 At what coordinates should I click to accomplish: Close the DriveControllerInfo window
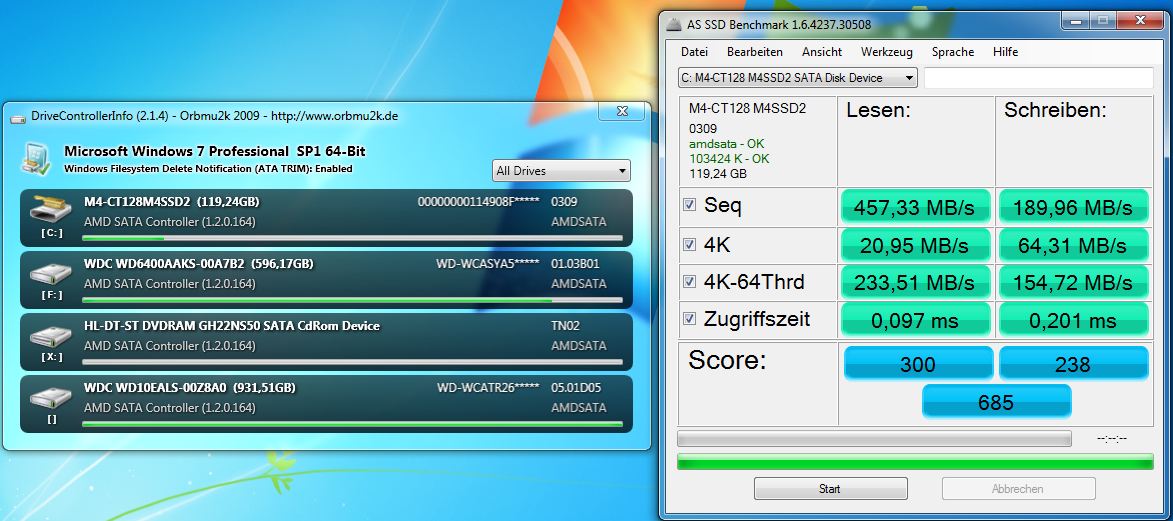(622, 111)
